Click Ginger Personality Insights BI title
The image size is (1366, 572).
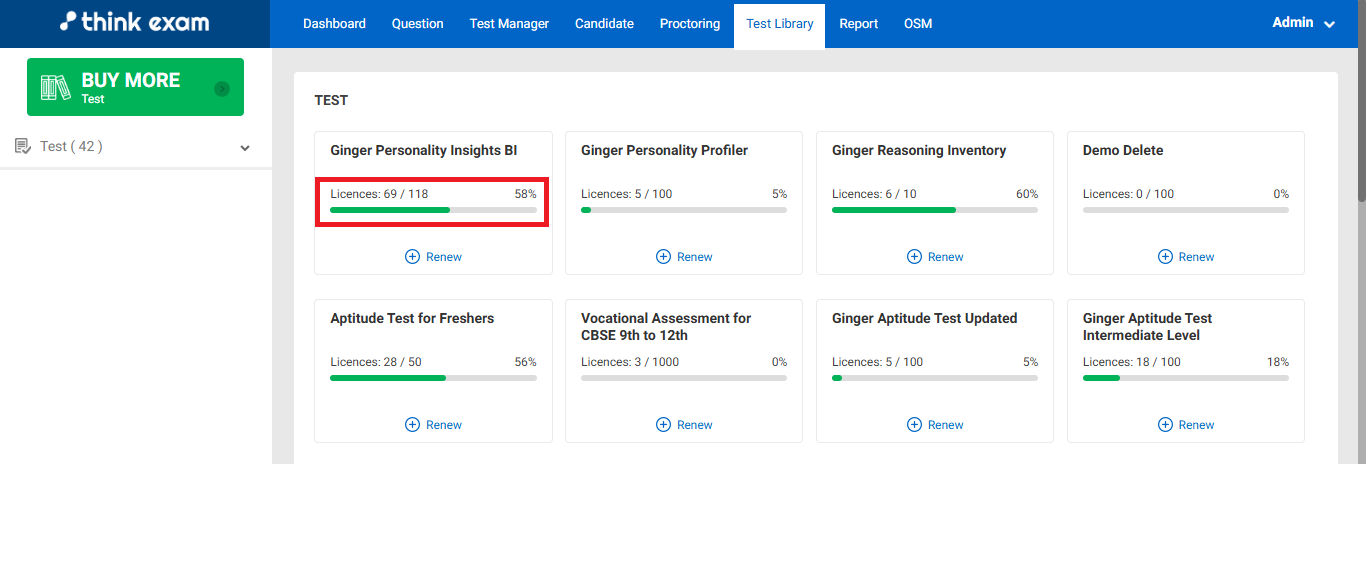[x=424, y=150]
